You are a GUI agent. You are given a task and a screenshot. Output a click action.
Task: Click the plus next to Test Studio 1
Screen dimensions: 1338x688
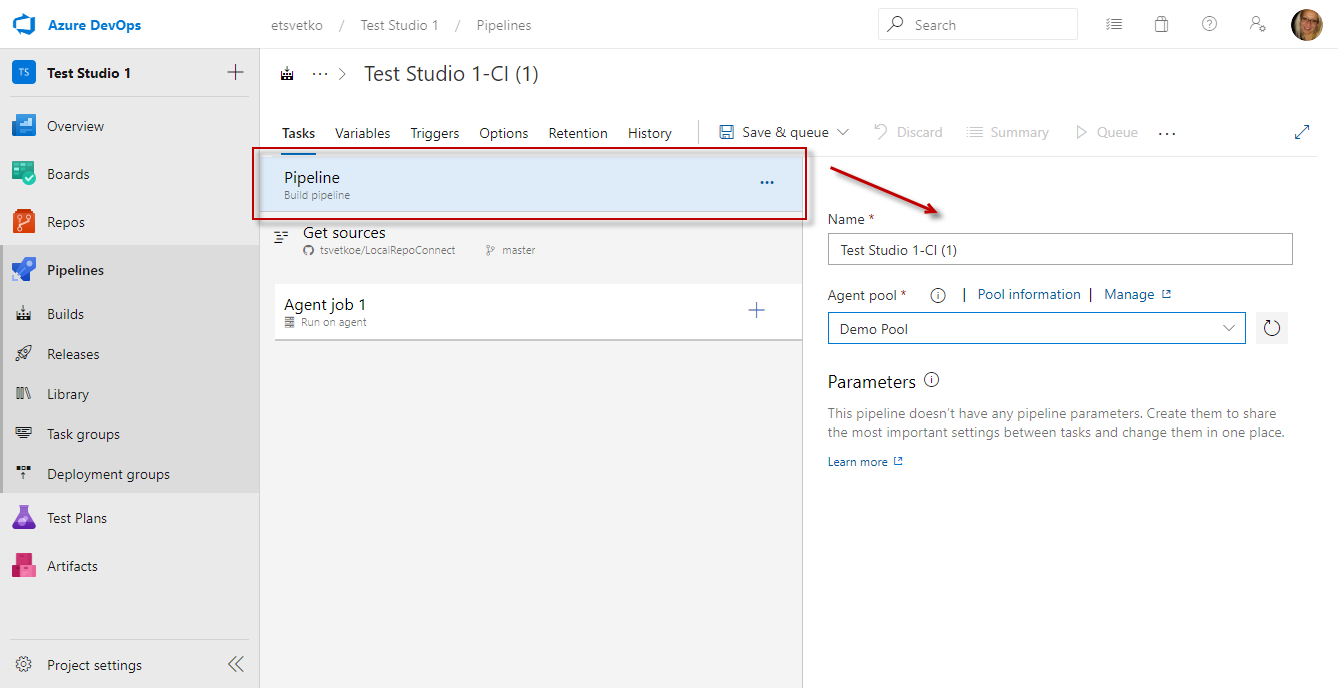coord(235,72)
